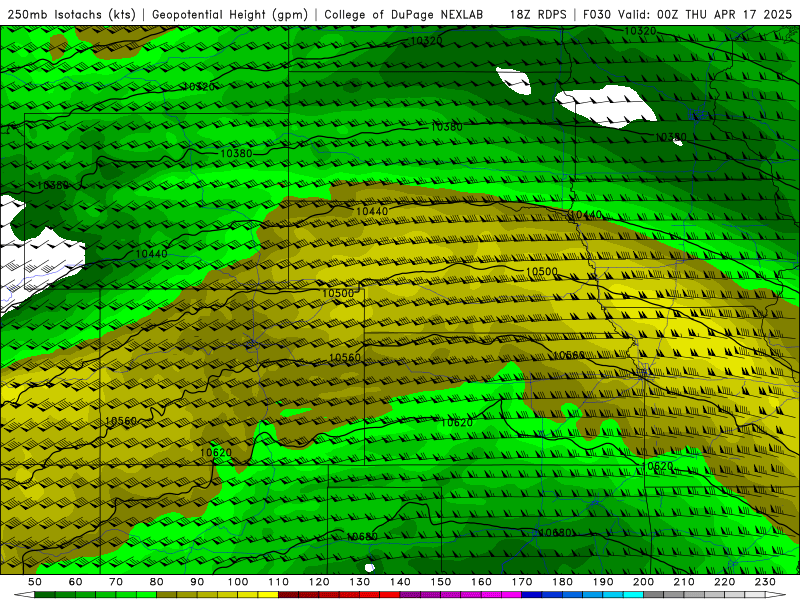Click the 190 label on the color scale

pyautogui.click(x=603, y=582)
